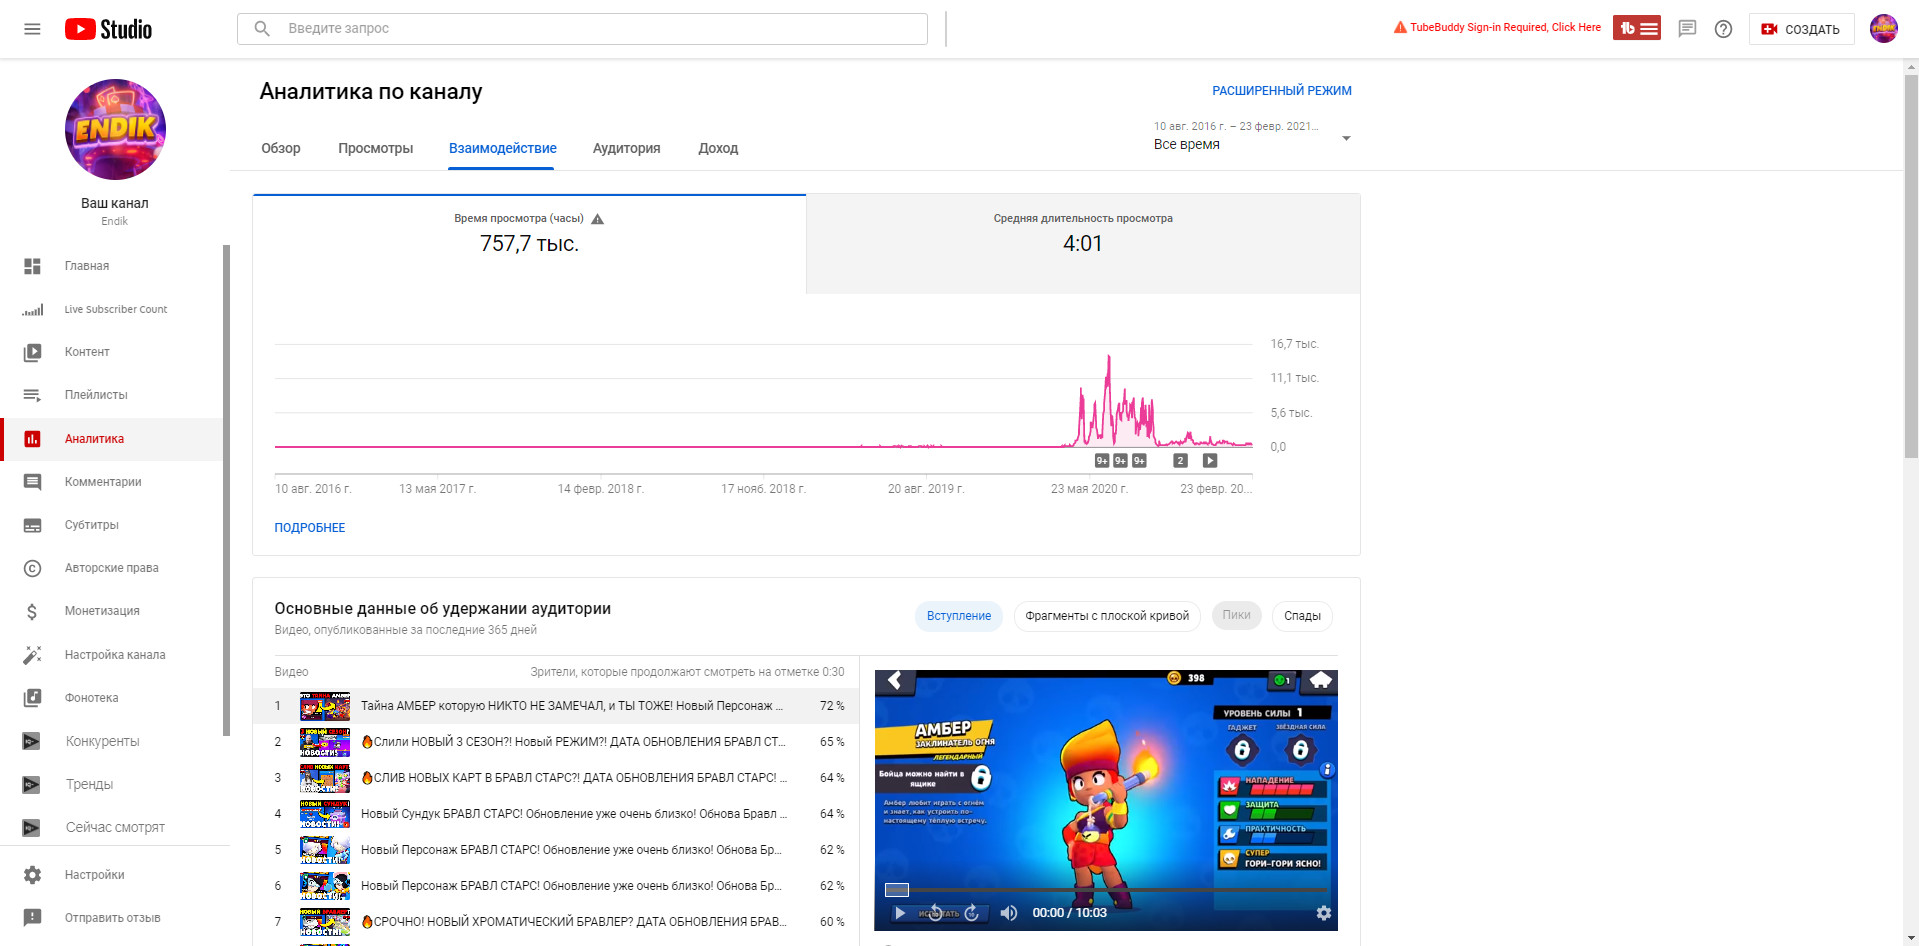The image size is (1919, 946).
Task: Click the play-icon marker on chart timeline
Action: pos(1210,461)
